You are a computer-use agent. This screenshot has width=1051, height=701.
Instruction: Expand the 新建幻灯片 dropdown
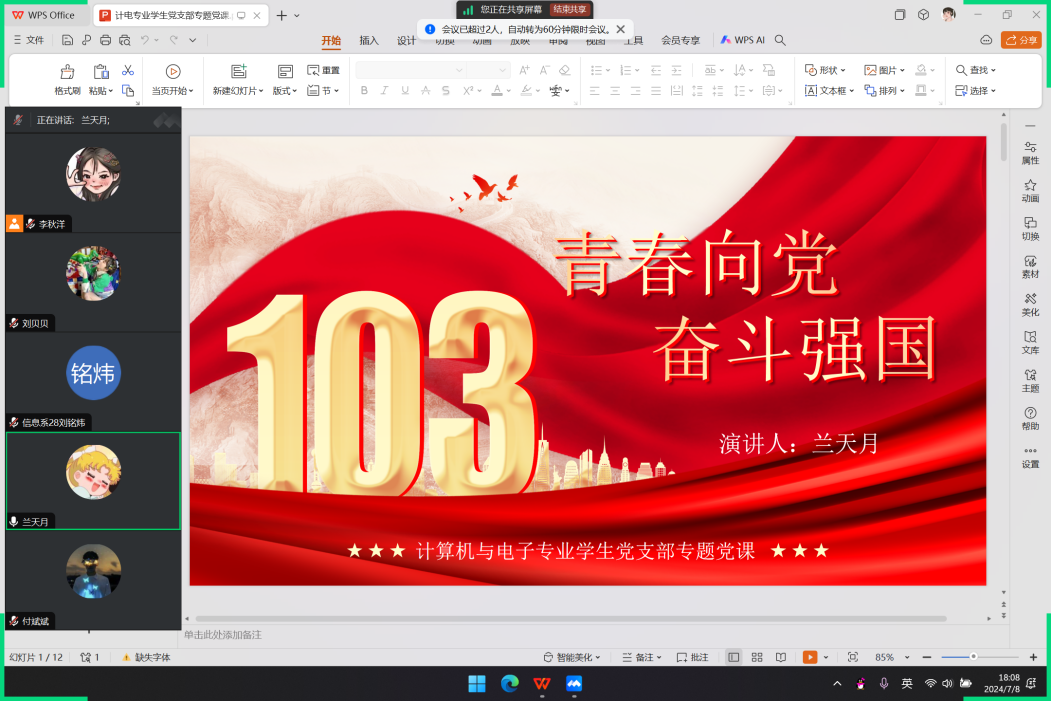[x=238, y=91]
